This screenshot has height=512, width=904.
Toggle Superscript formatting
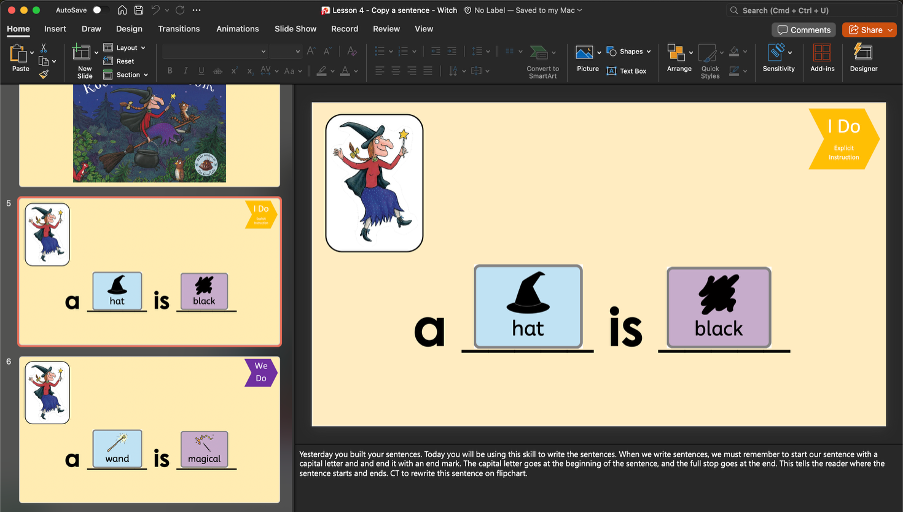tap(234, 71)
